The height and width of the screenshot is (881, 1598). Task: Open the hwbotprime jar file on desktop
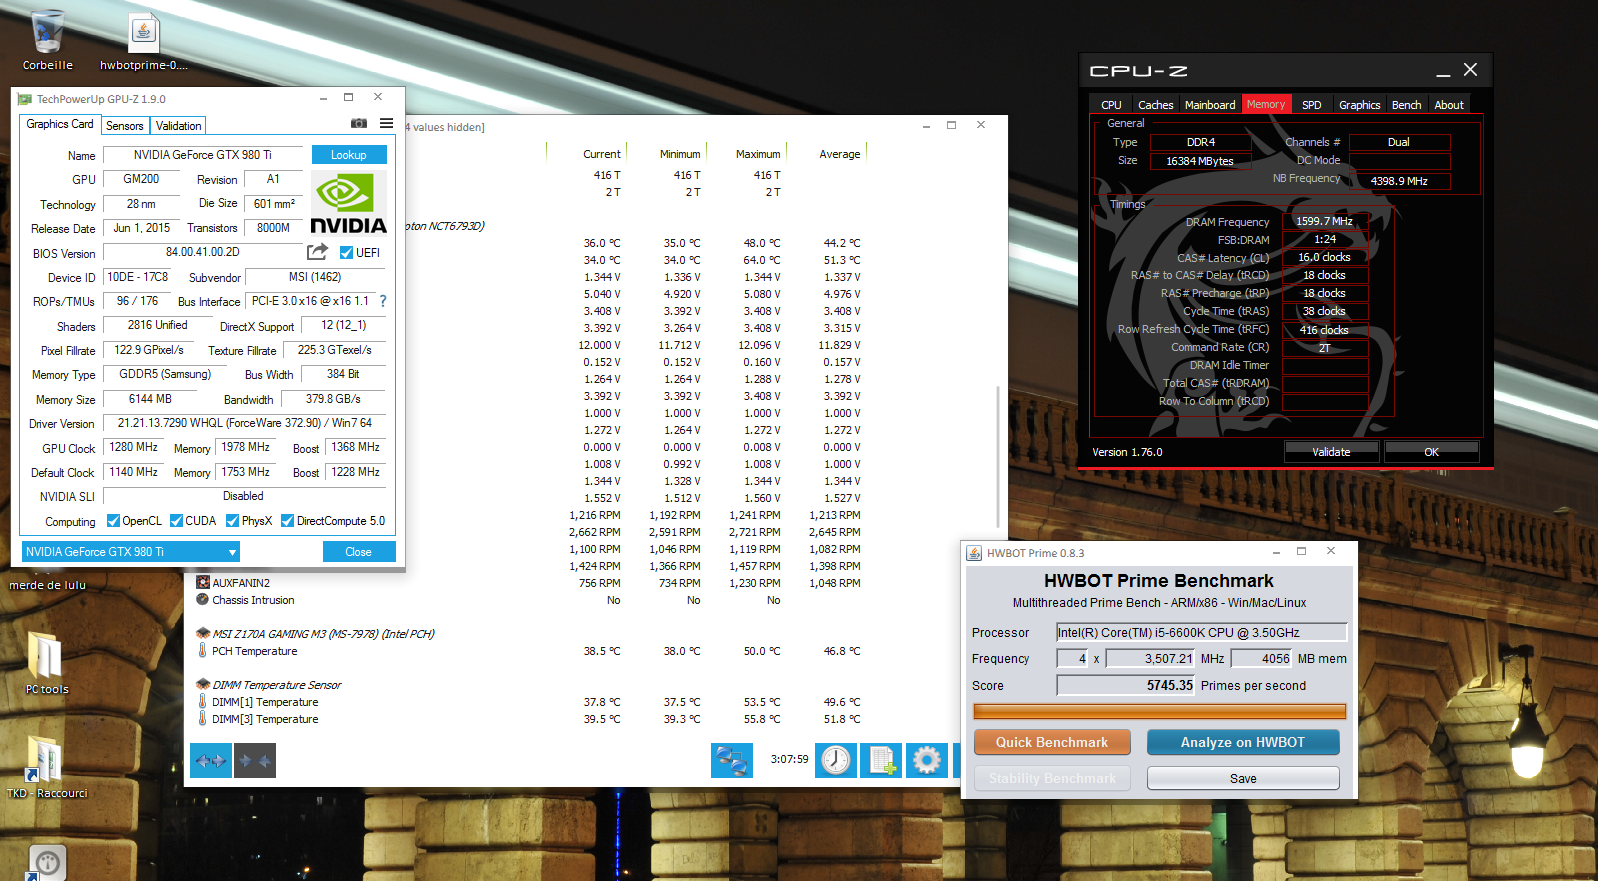click(x=144, y=33)
